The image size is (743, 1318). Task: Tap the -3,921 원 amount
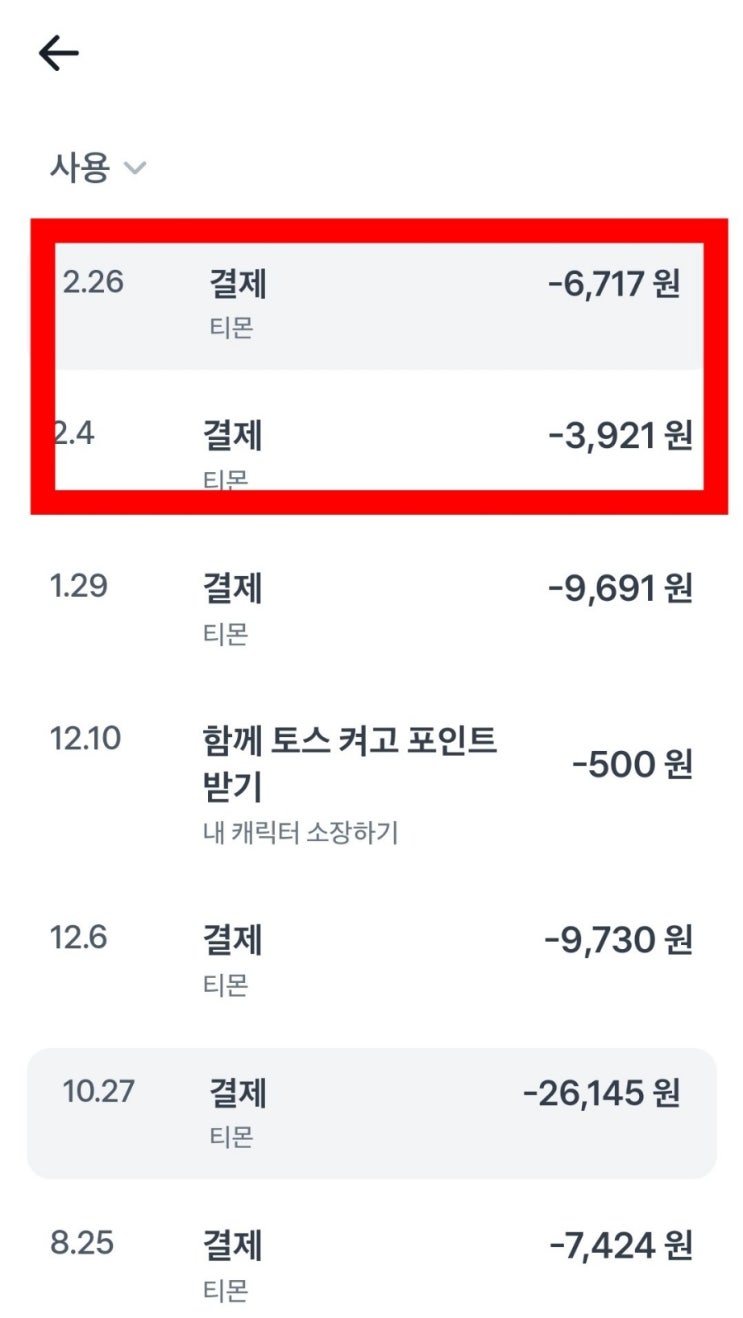[620, 437]
